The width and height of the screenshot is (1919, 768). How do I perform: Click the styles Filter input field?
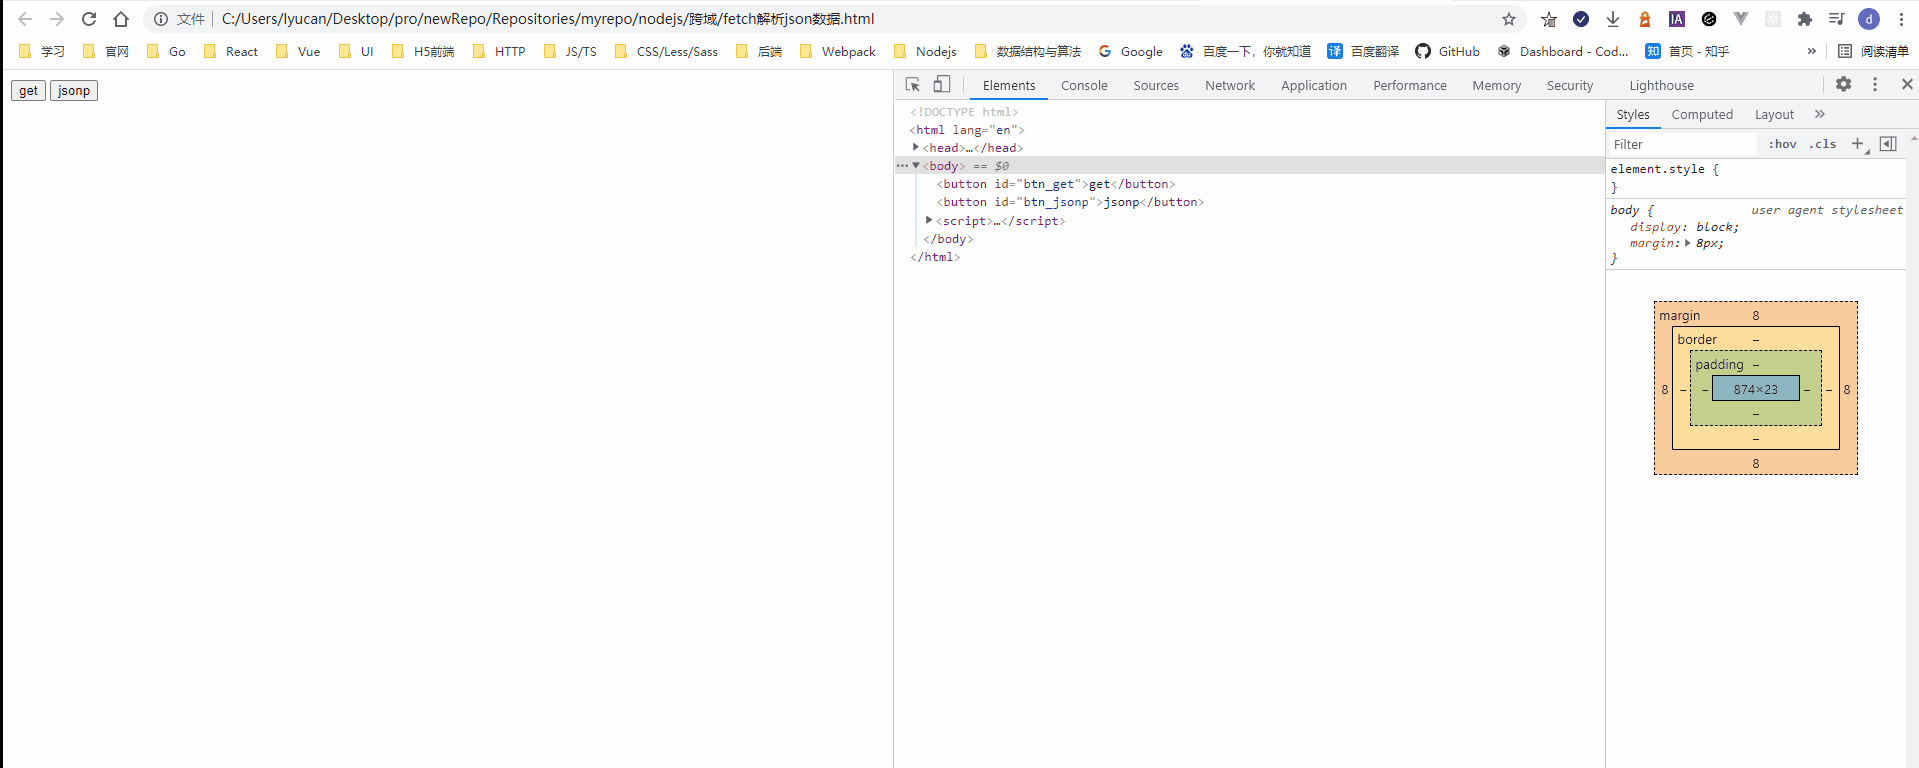[x=1682, y=144]
